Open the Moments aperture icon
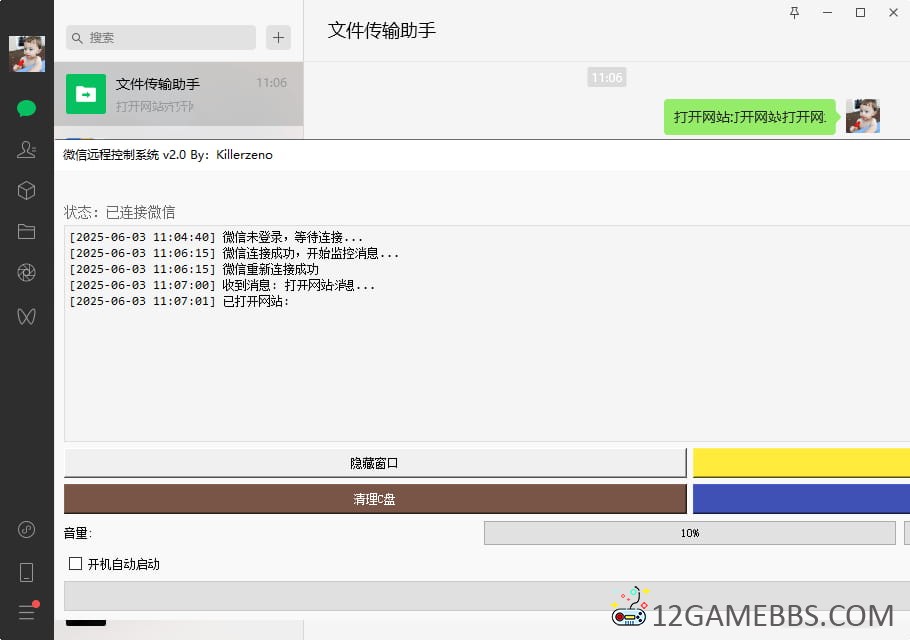 pyautogui.click(x=26, y=272)
